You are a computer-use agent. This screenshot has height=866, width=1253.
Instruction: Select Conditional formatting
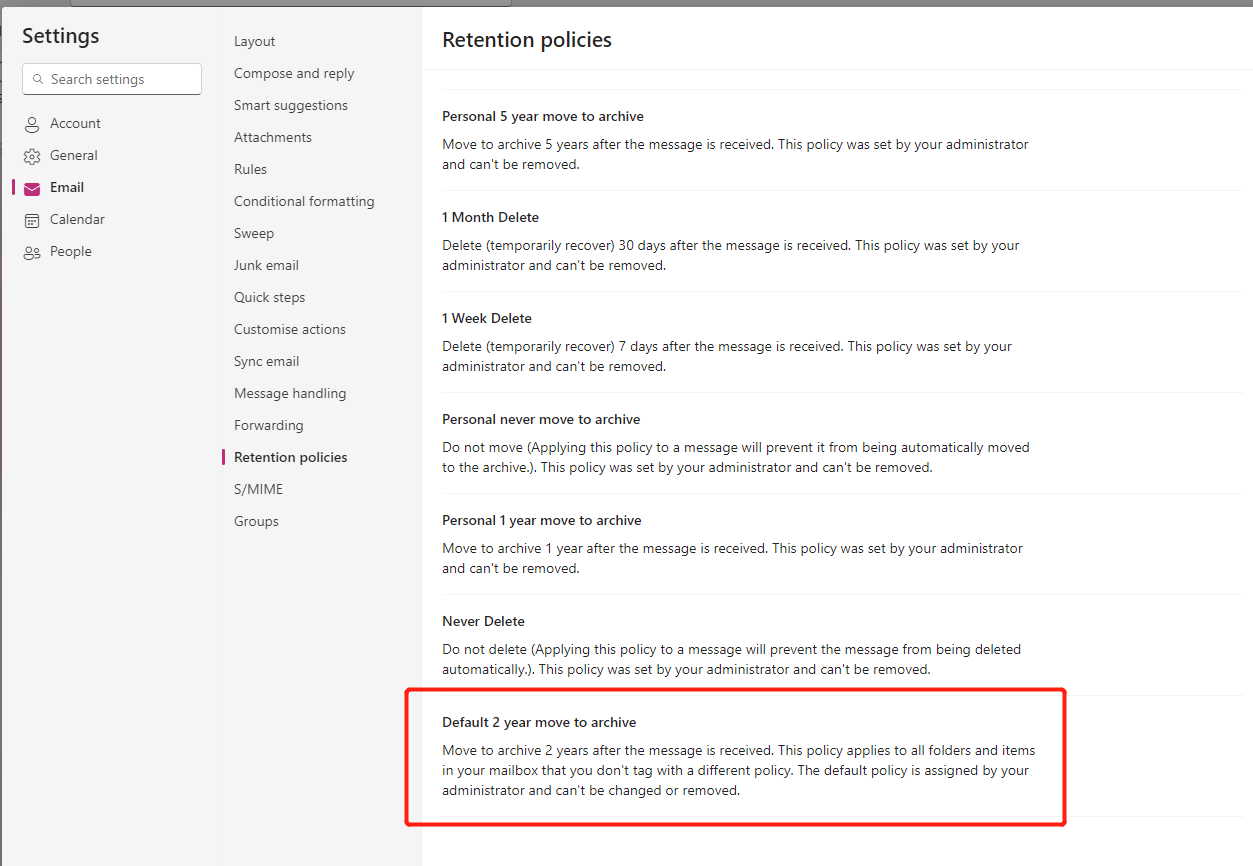coord(304,201)
